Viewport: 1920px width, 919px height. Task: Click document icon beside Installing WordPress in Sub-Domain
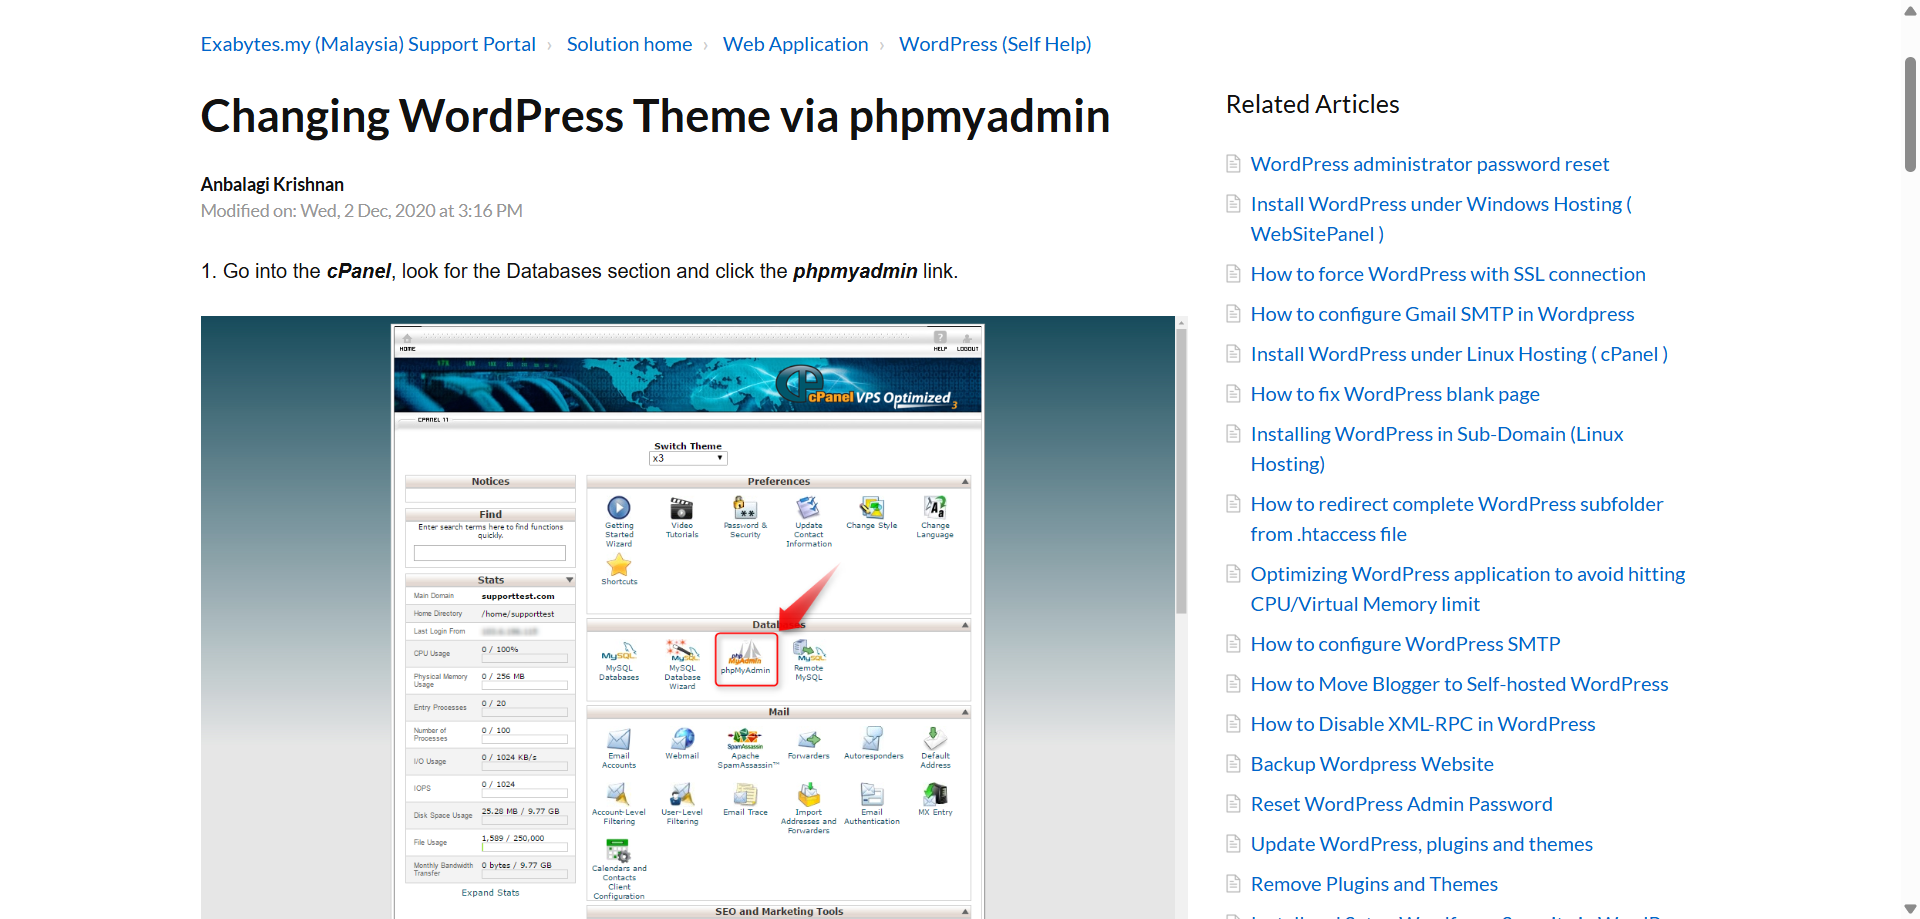1233,433
